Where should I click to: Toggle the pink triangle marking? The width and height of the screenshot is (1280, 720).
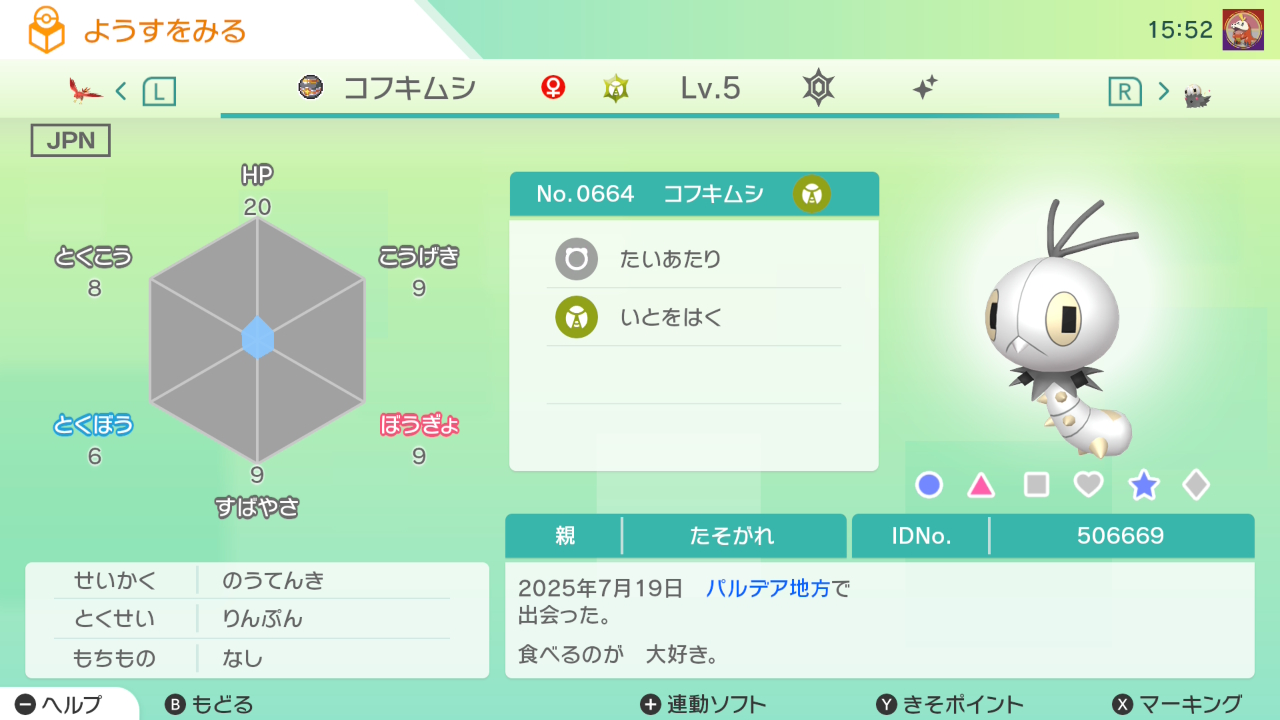pos(981,486)
